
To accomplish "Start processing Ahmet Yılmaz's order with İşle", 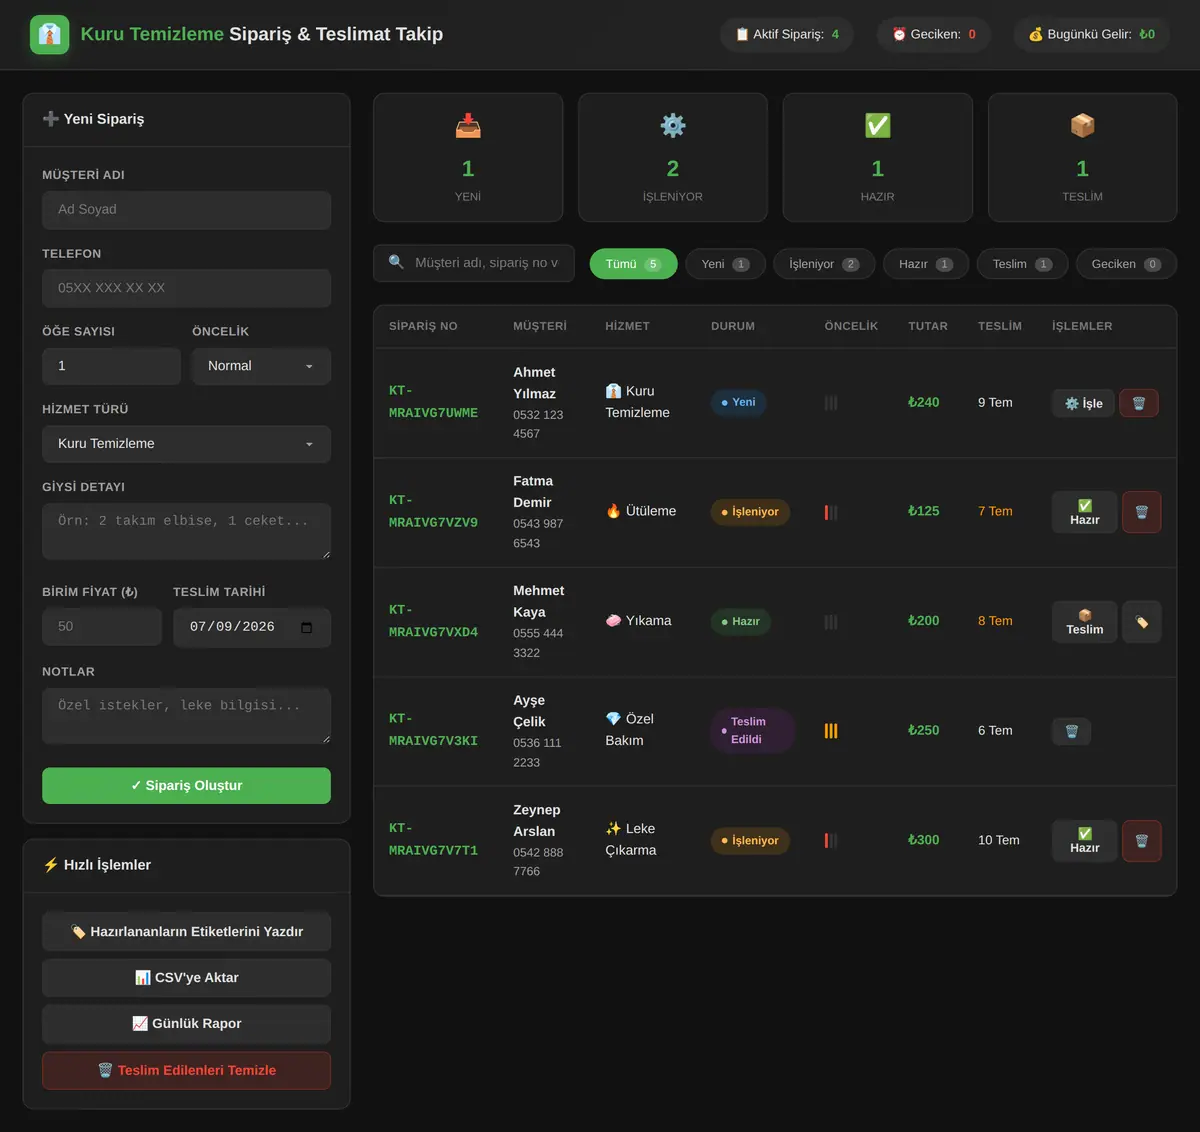I will 1083,403.
